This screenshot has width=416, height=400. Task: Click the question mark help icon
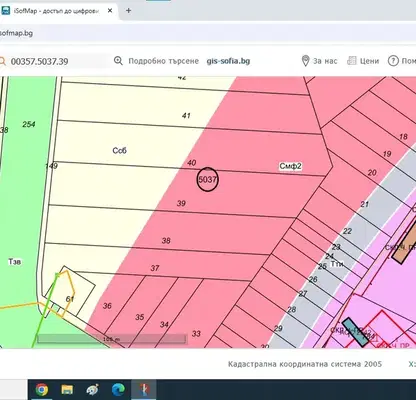pos(393,61)
